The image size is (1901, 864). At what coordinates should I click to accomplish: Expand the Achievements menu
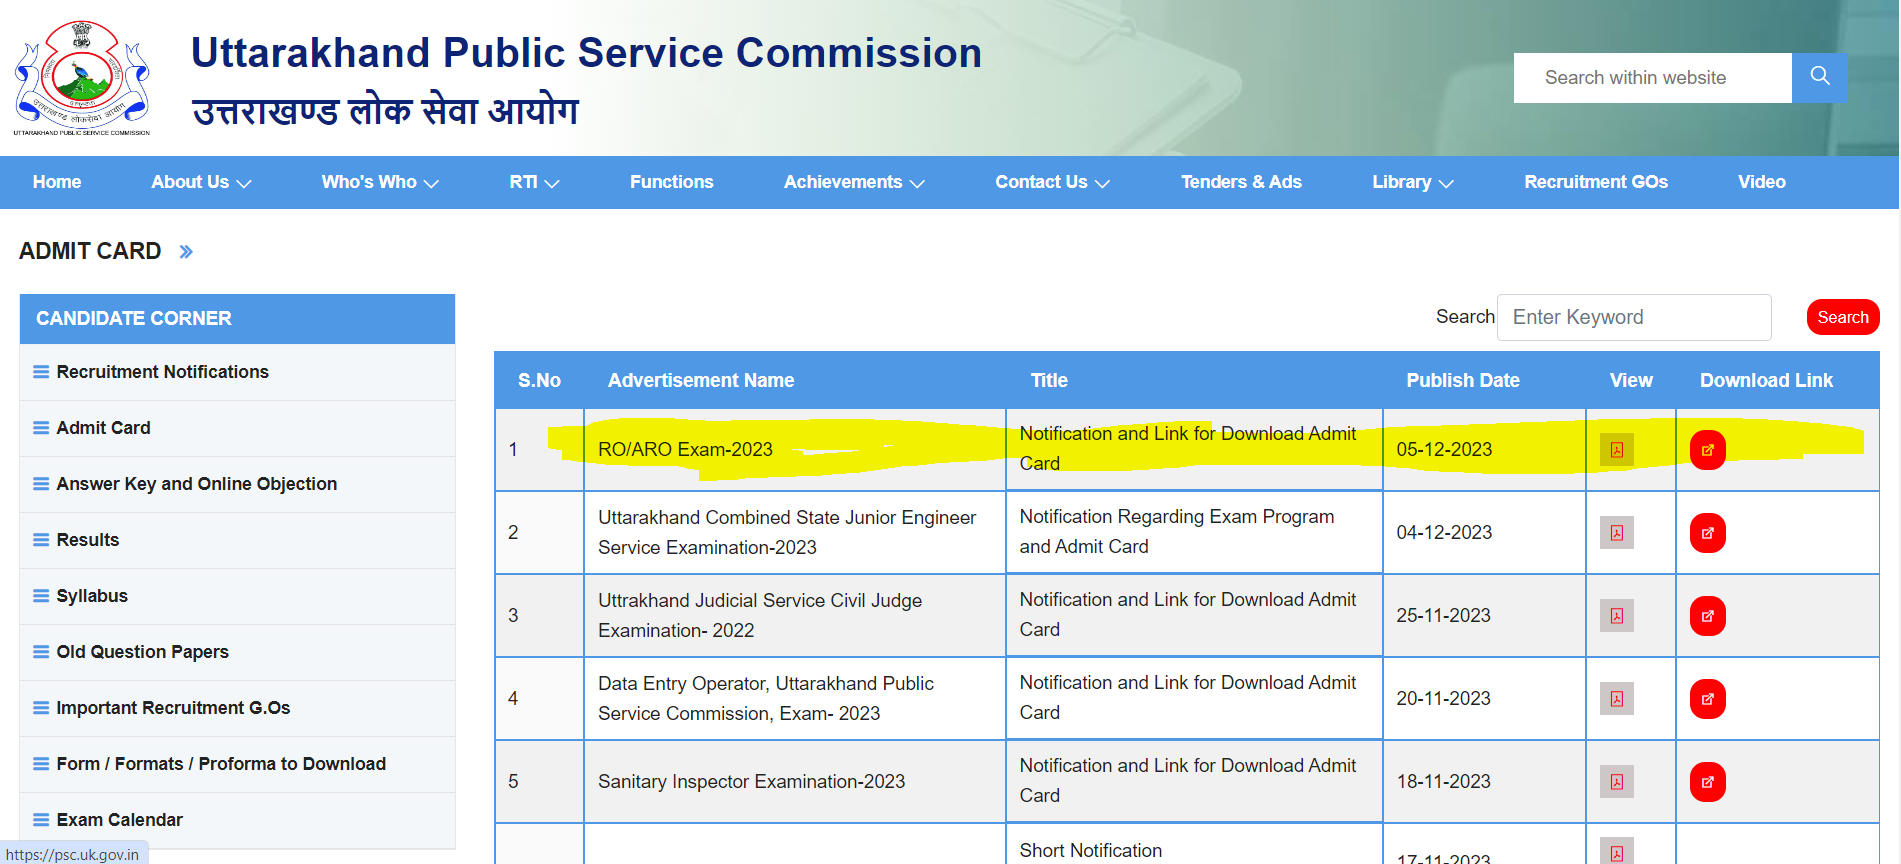854,182
